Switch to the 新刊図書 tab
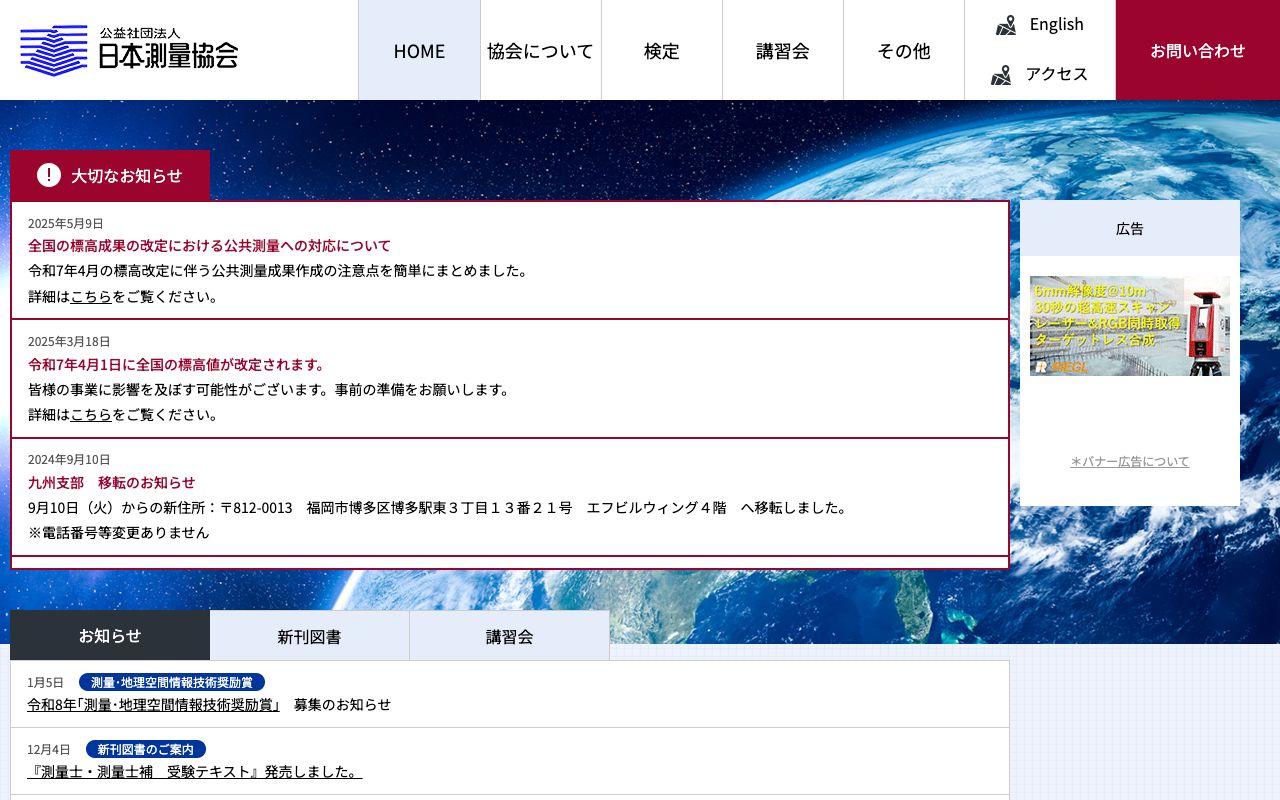The height and width of the screenshot is (800, 1280). pyautogui.click(x=309, y=635)
